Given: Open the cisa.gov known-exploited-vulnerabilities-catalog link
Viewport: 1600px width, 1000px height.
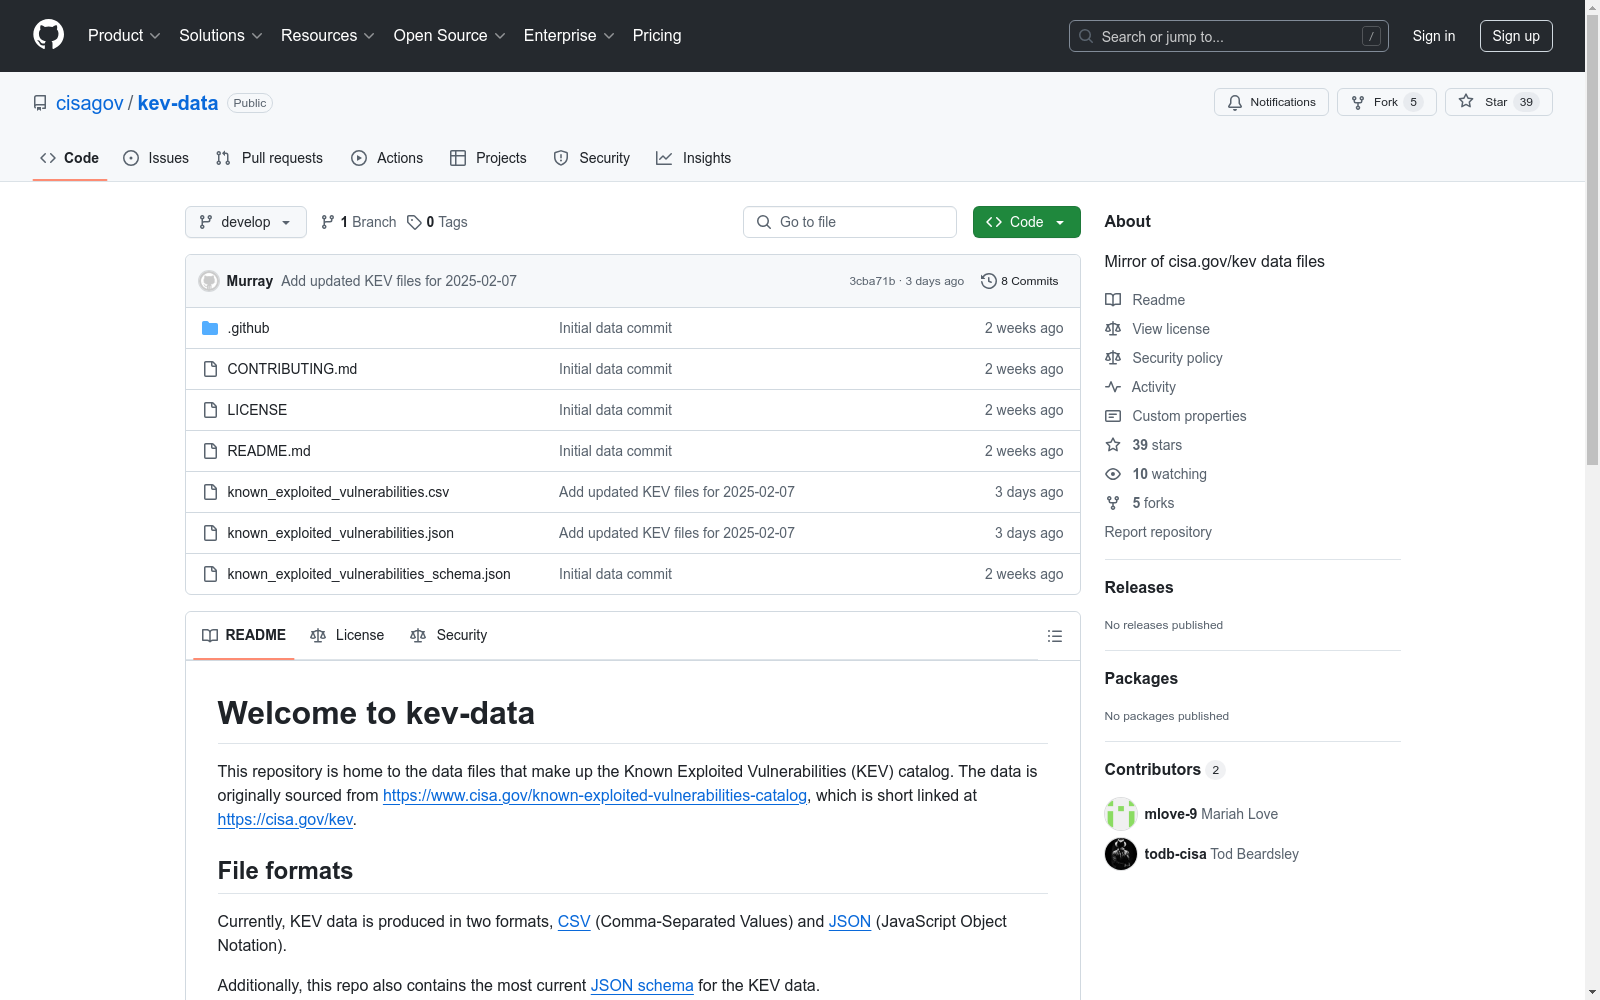Looking at the screenshot, I should (595, 795).
